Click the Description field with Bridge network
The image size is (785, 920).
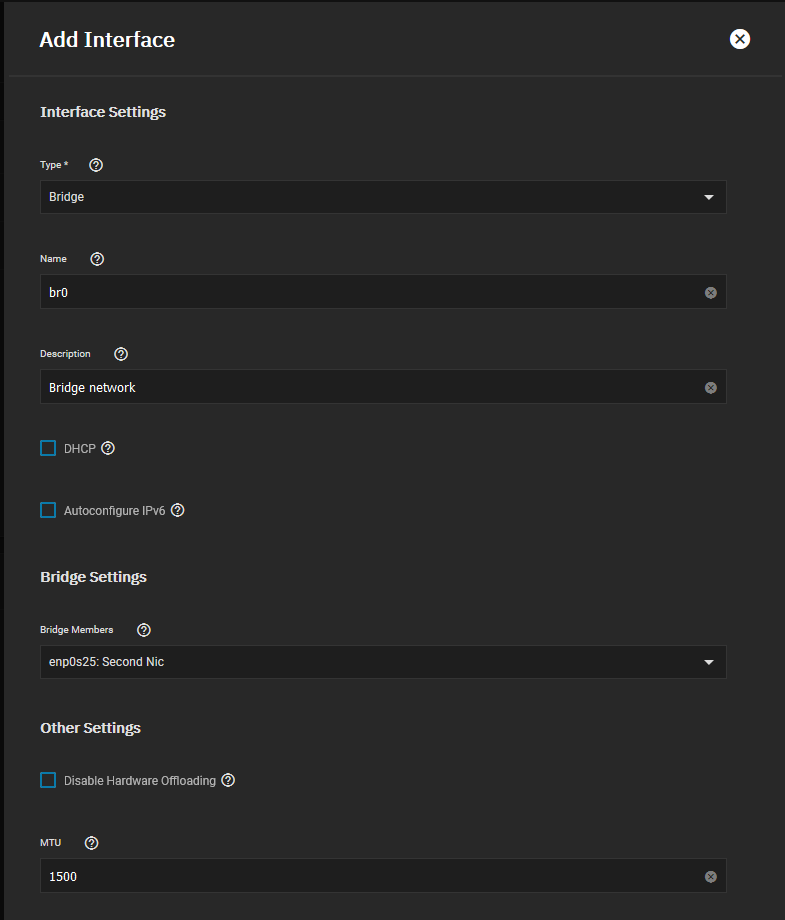(x=370, y=387)
